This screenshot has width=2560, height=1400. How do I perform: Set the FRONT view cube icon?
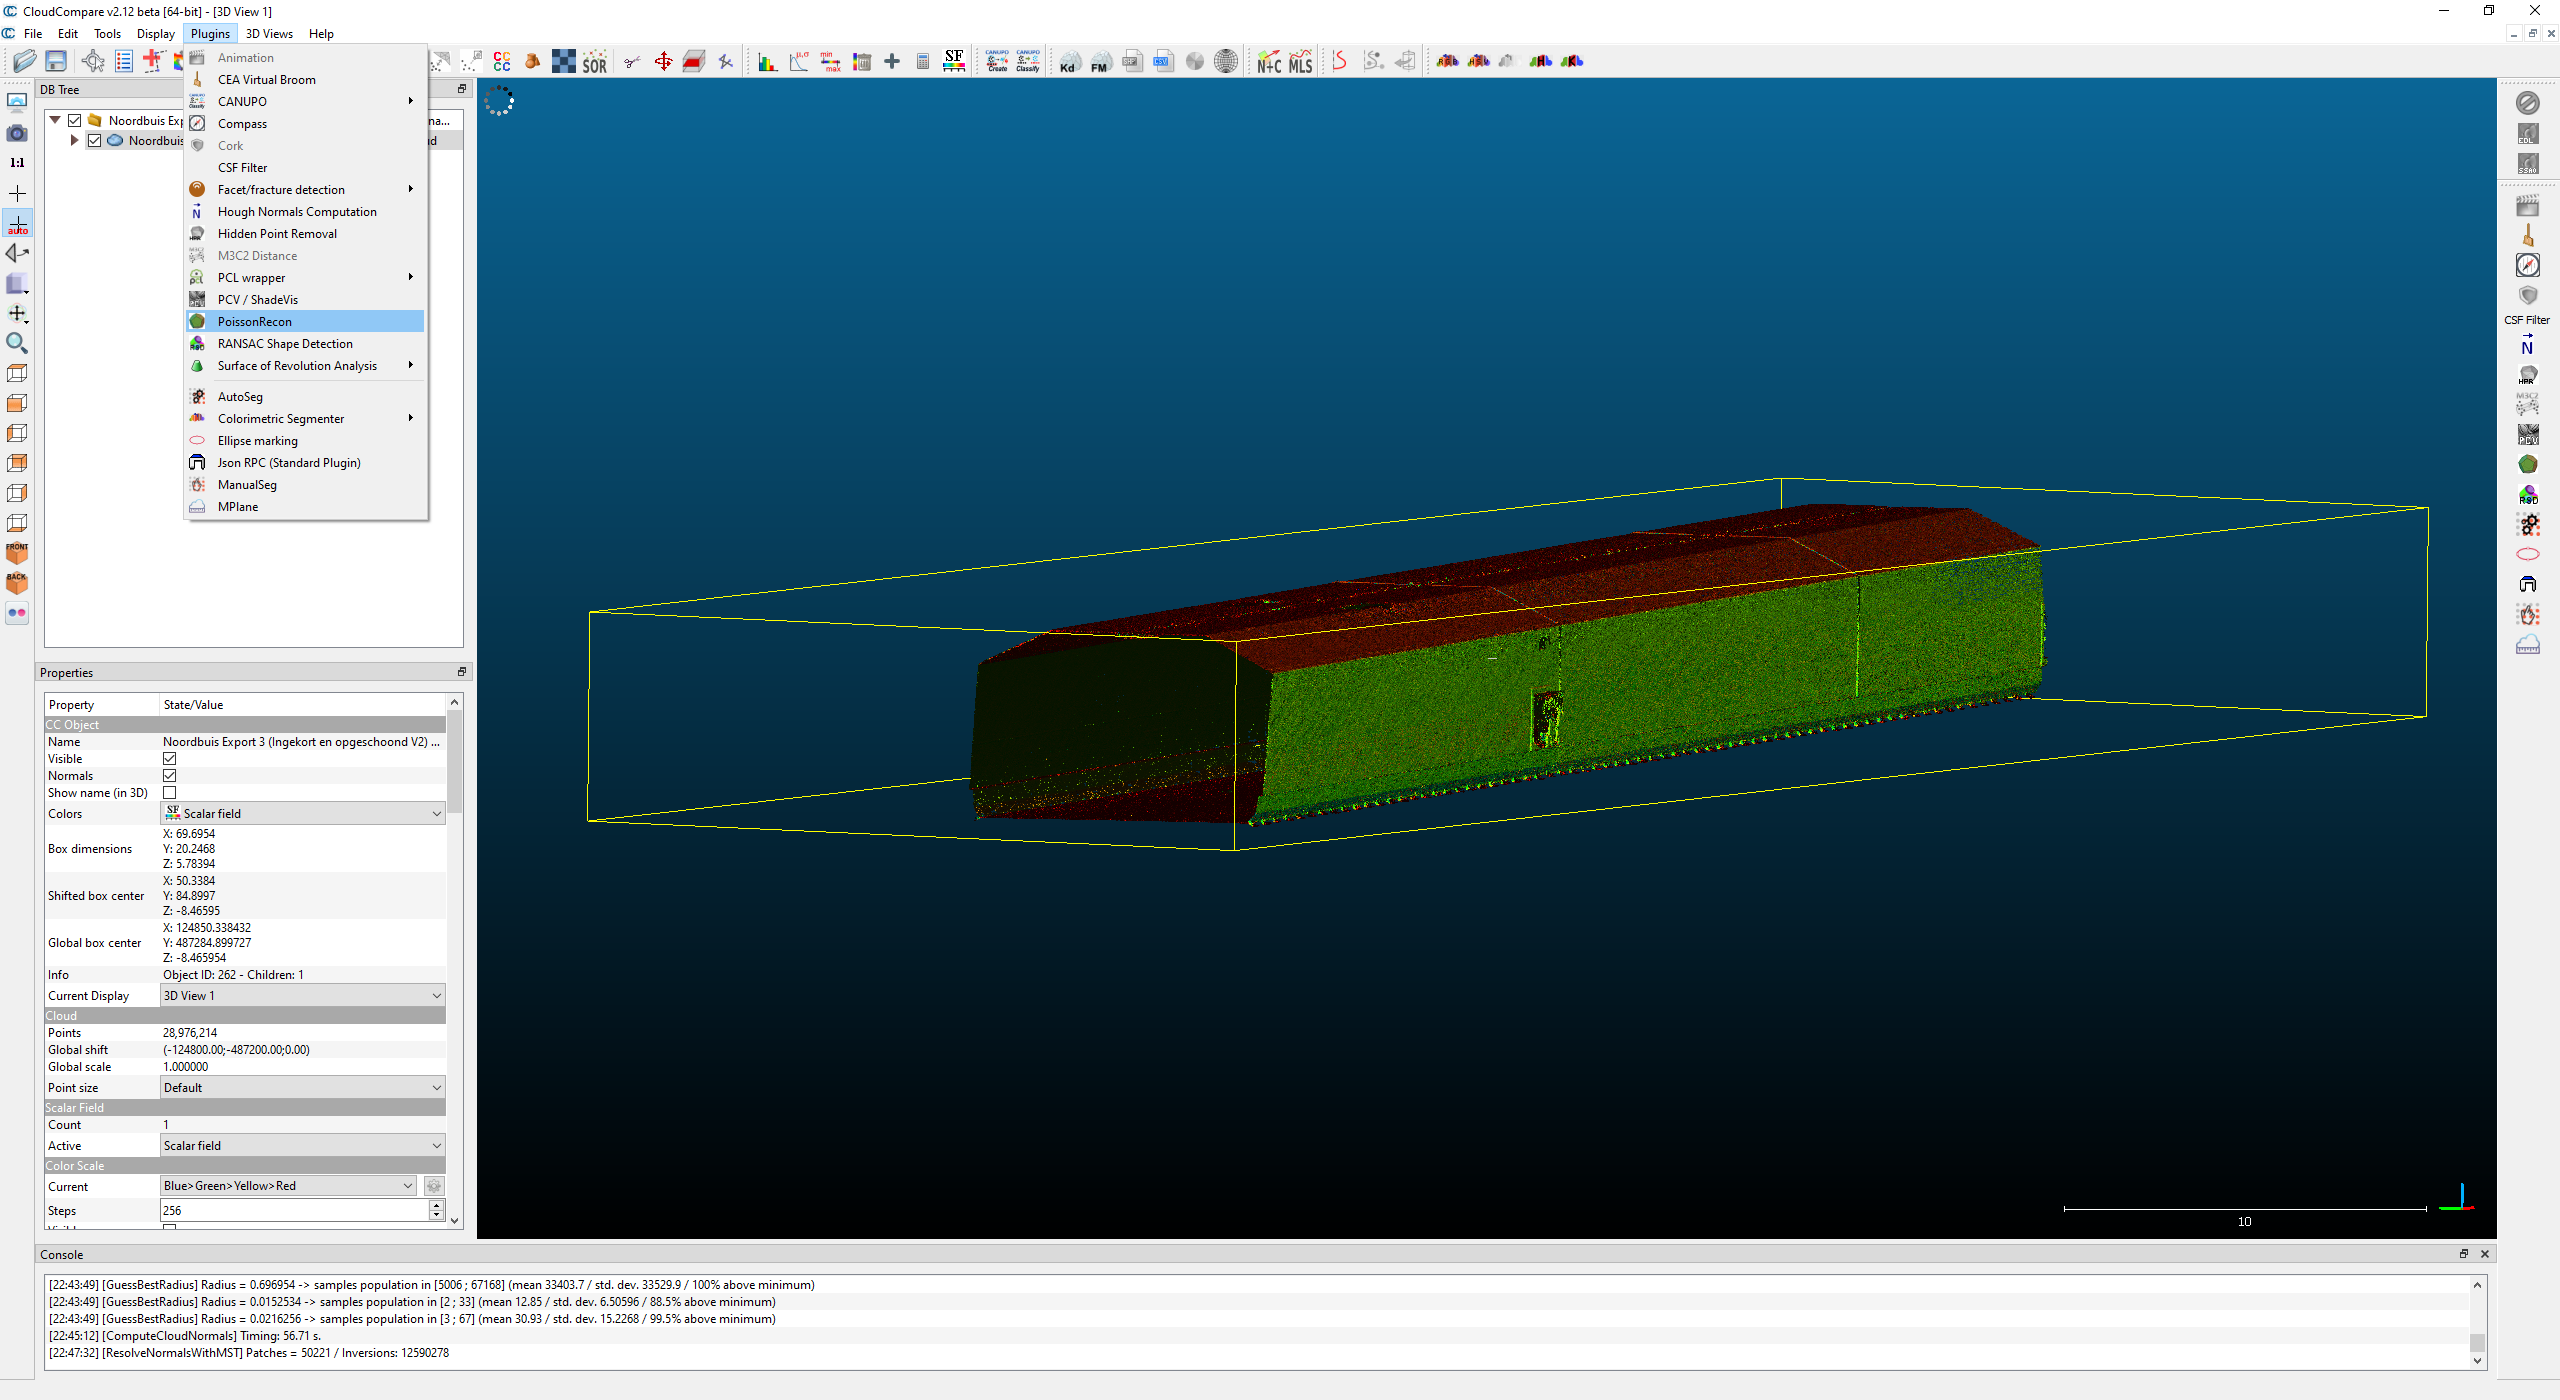(x=17, y=553)
